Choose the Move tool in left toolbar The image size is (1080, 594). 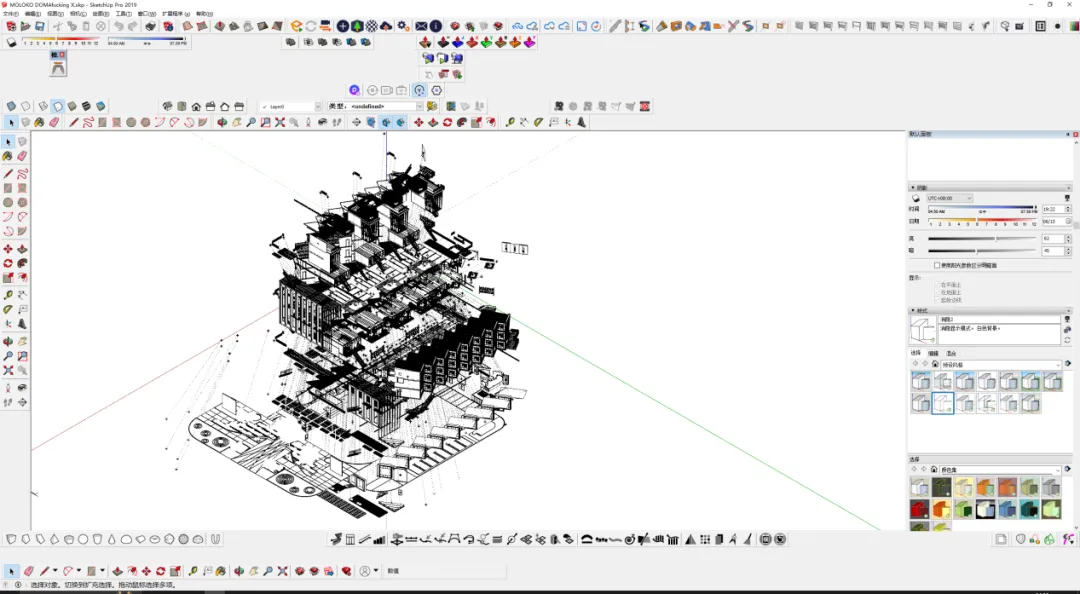tap(8, 249)
